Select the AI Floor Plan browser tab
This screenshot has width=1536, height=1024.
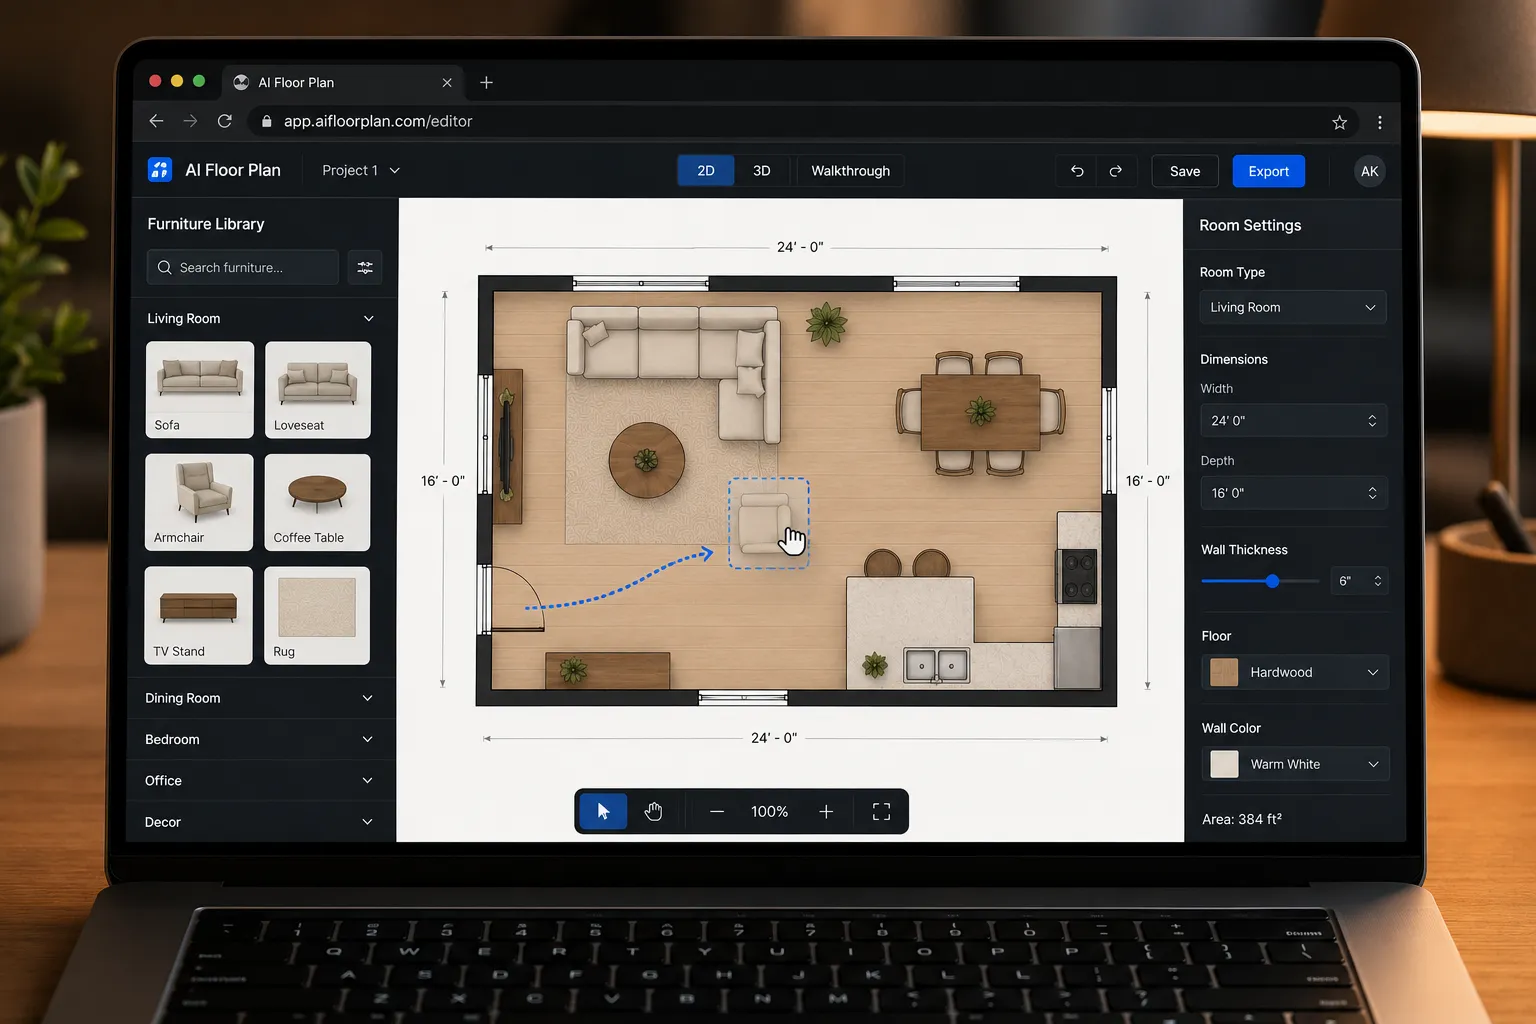[x=343, y=83]
